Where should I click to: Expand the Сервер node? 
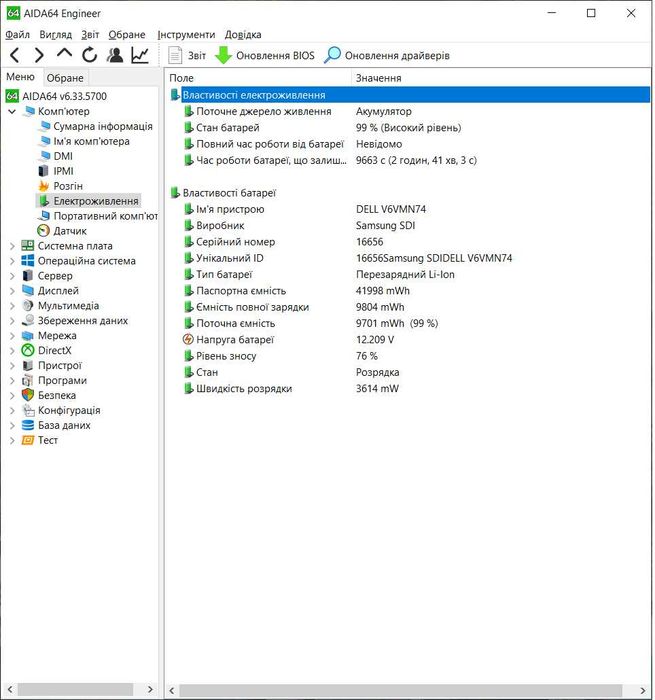pos(12,276)
